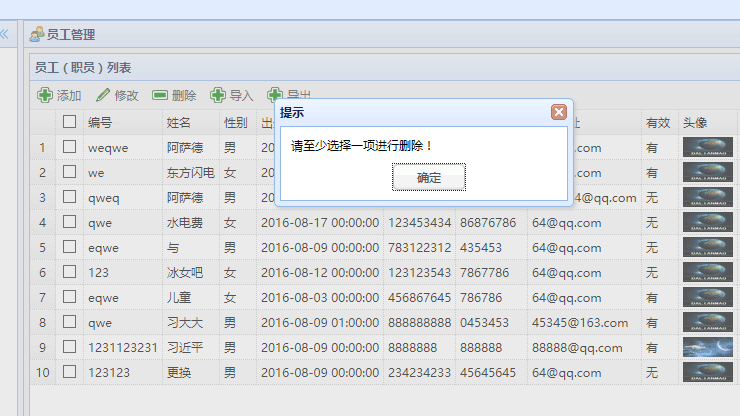Collapse the left sidebar with double-chevron
The height and width of the screenshot is (416, 740).
pos(4,34)
